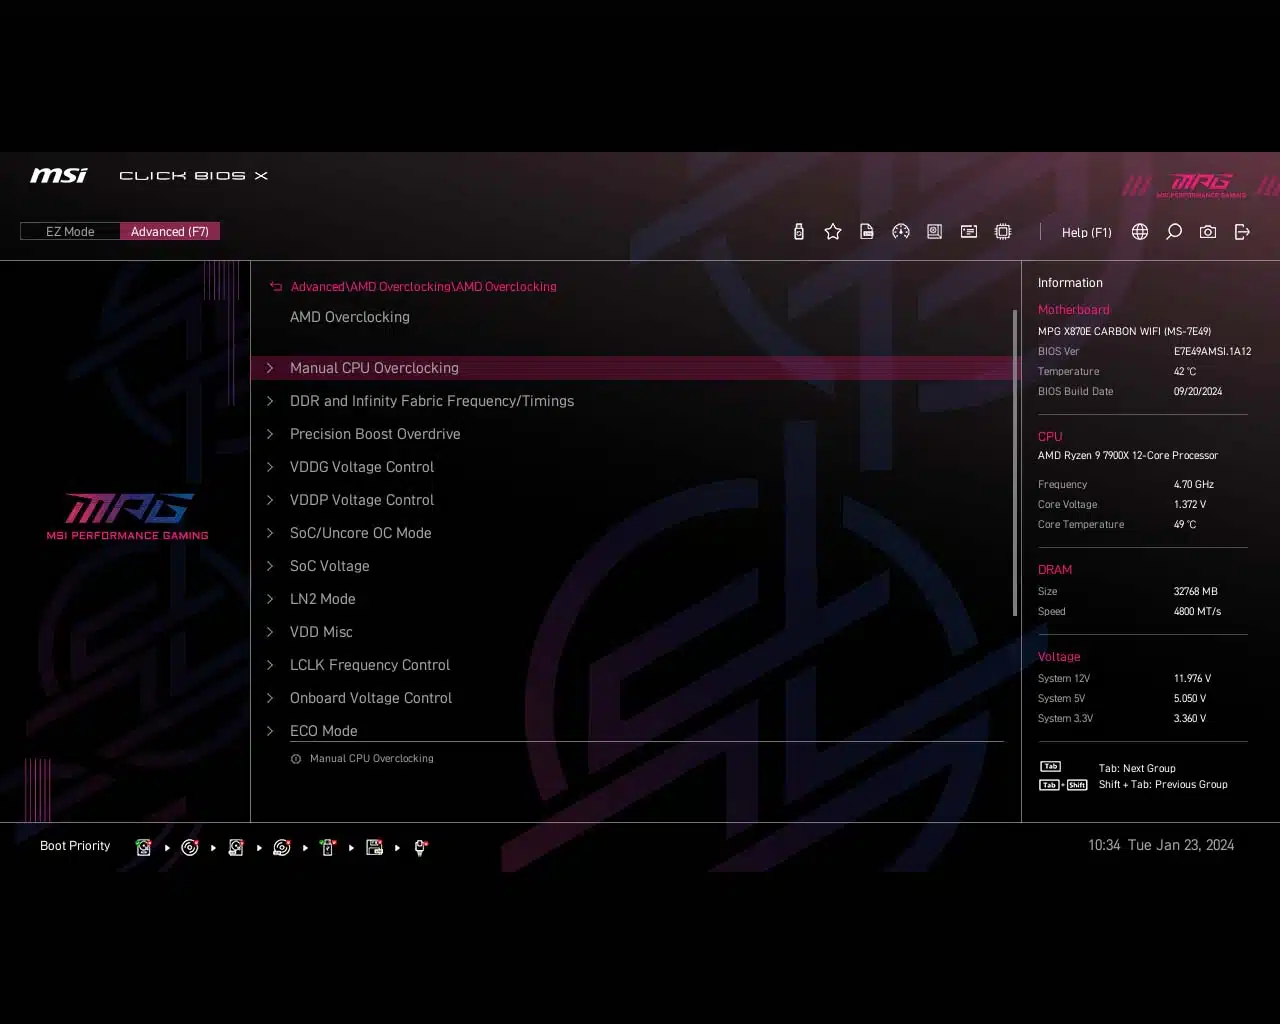Click the clock '10:34 Tue Jan 23, 2024'
1280x1024 pixels.
click(1161, 845)
